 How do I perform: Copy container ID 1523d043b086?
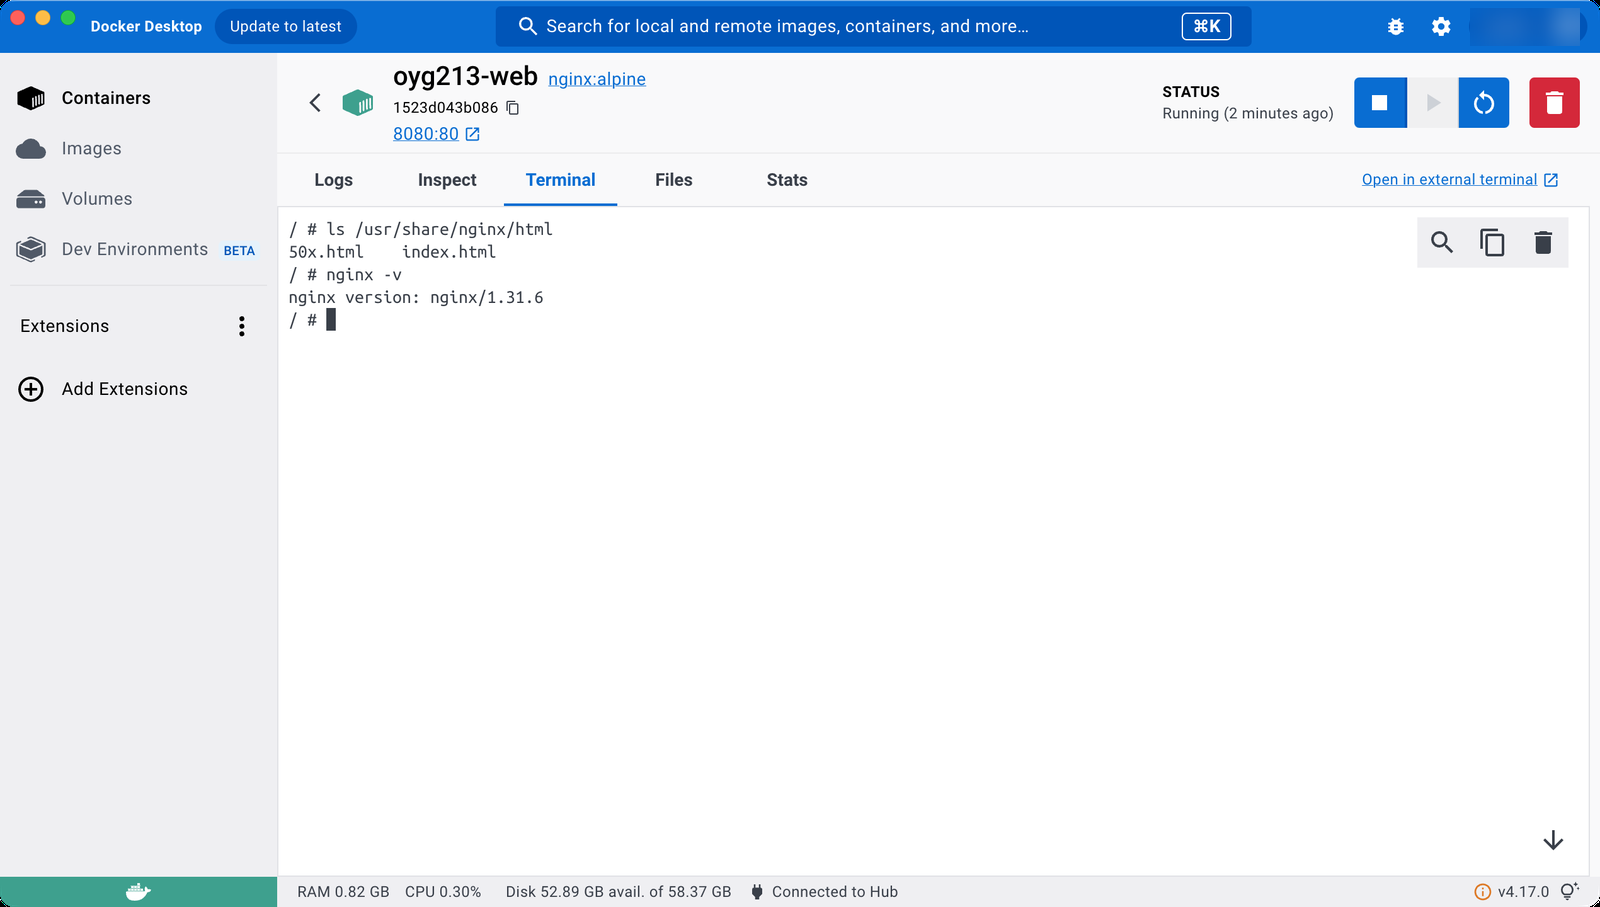tap(513, 108)
